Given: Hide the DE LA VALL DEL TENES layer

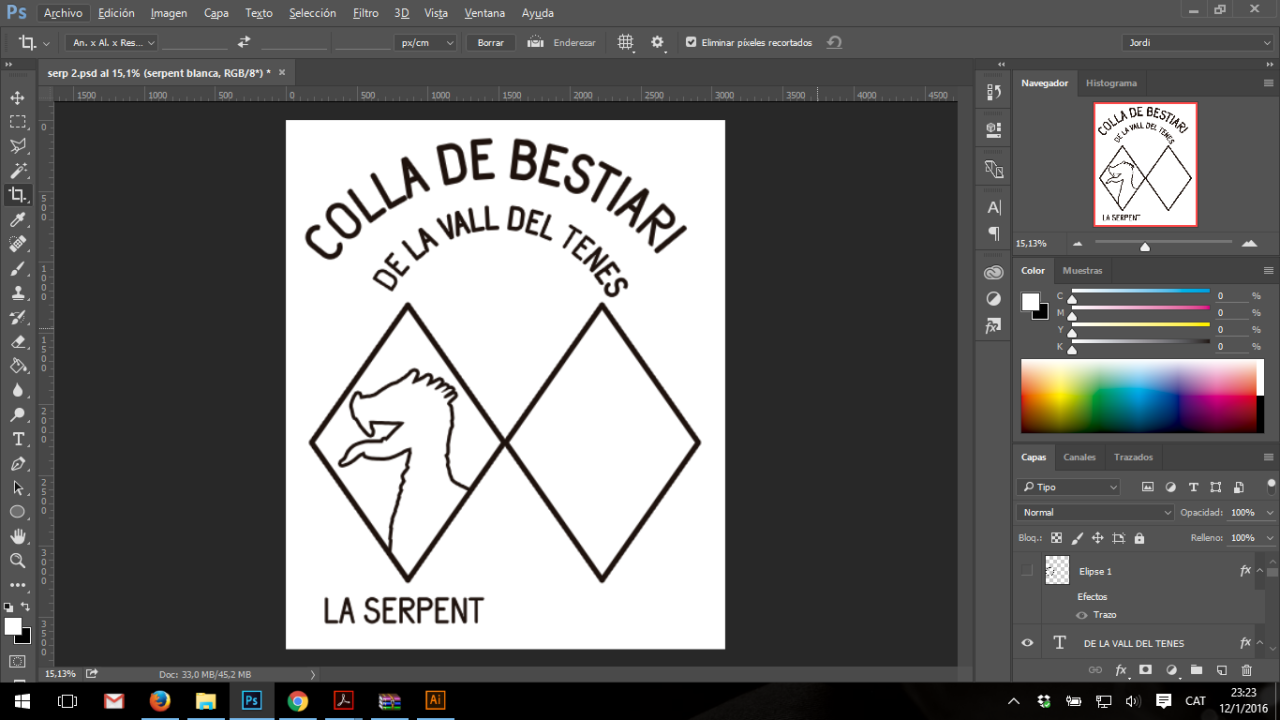Looking at the screenshot, I should (x=1027, y=643).
